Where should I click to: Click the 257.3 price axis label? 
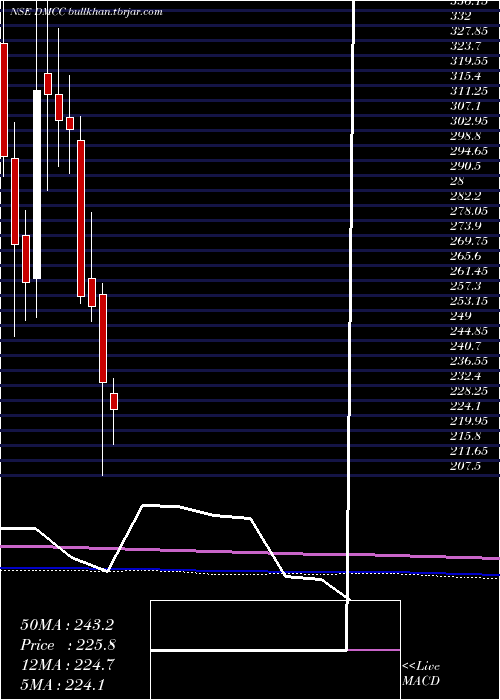coord(465,286)
